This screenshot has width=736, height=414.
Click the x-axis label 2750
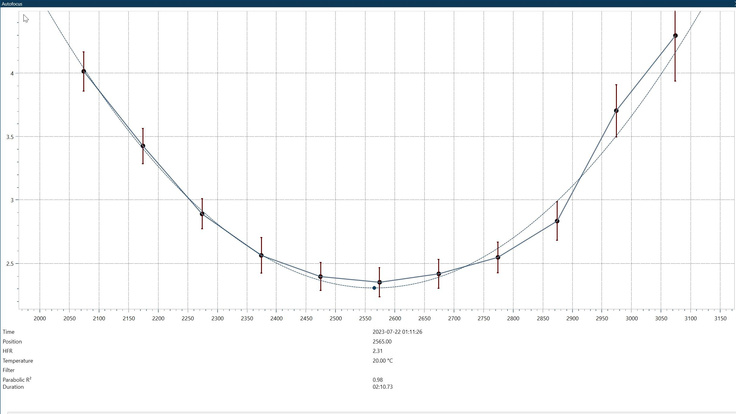[483, 319]
